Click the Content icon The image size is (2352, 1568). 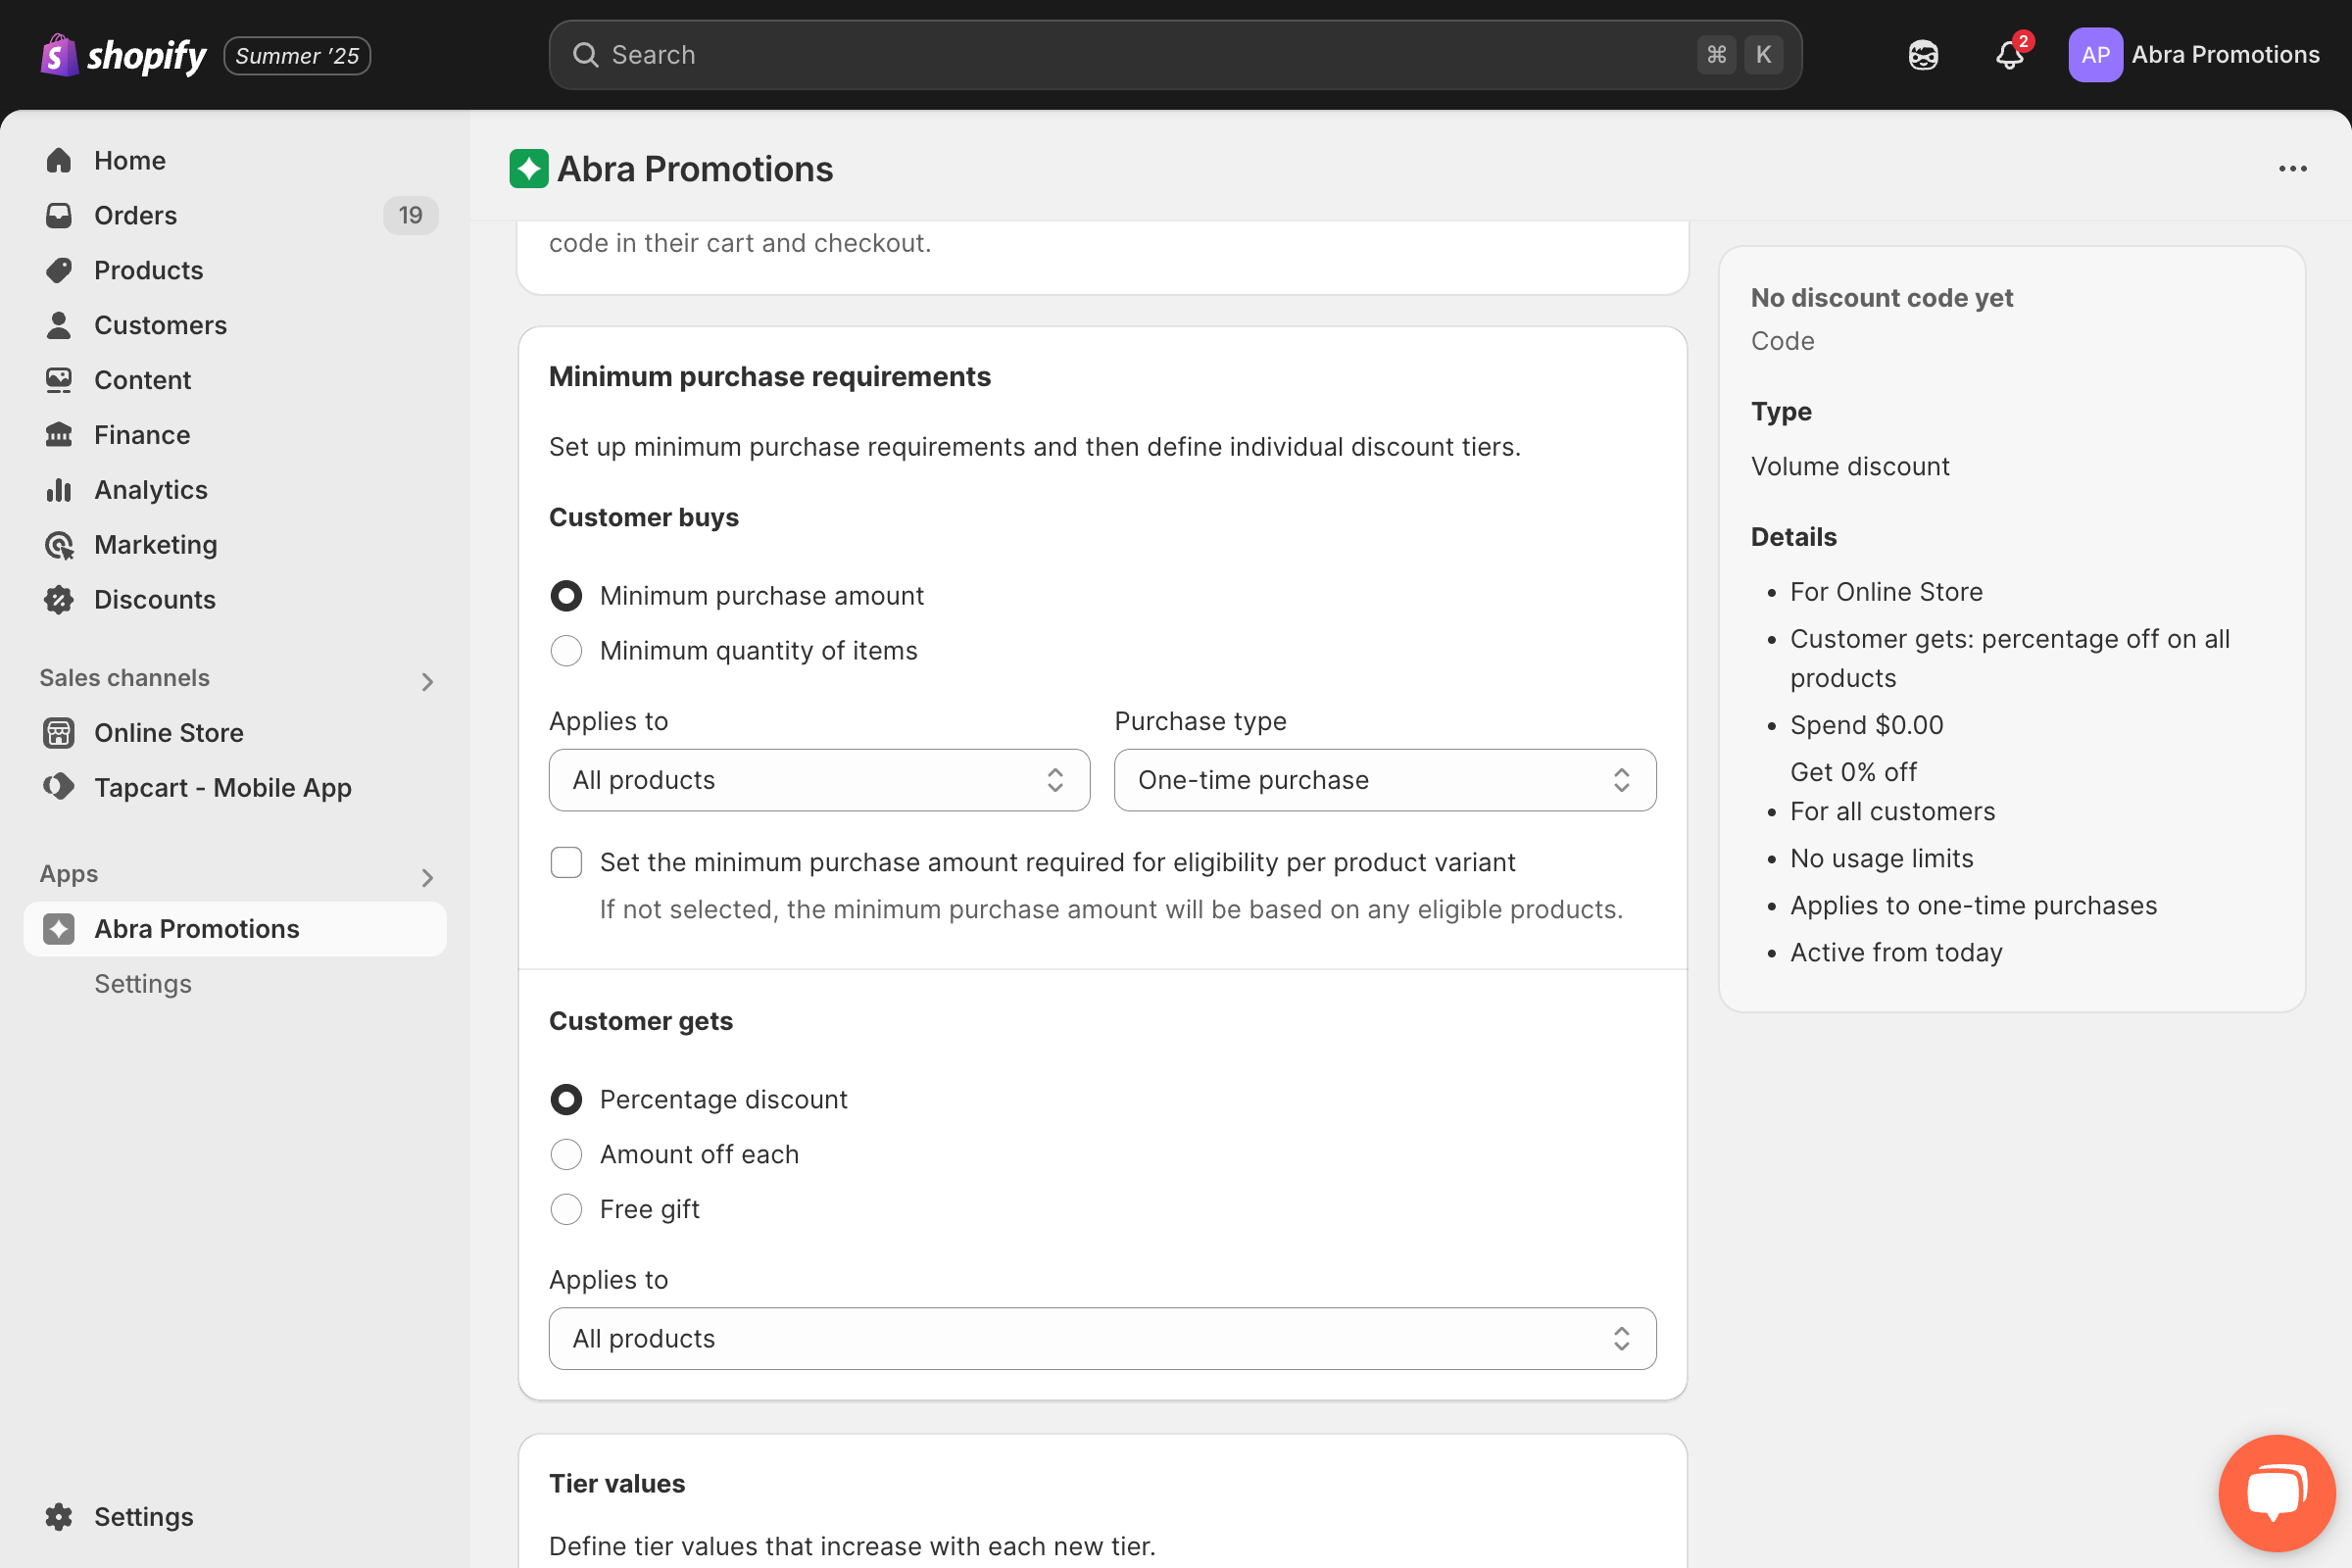[59, 380]
